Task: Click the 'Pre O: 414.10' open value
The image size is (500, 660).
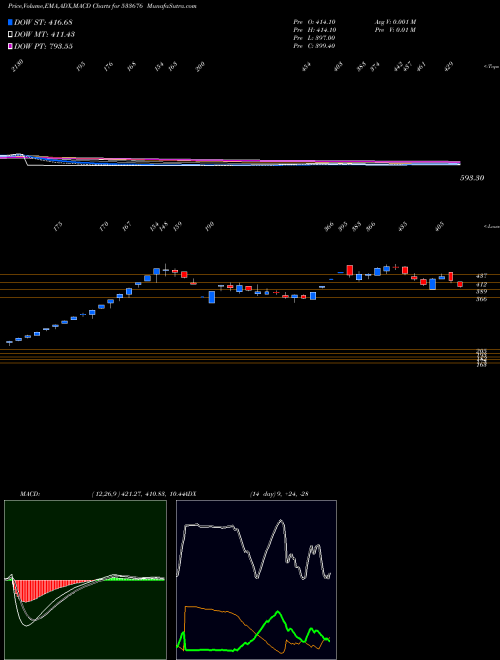Action: coord(314,22)
